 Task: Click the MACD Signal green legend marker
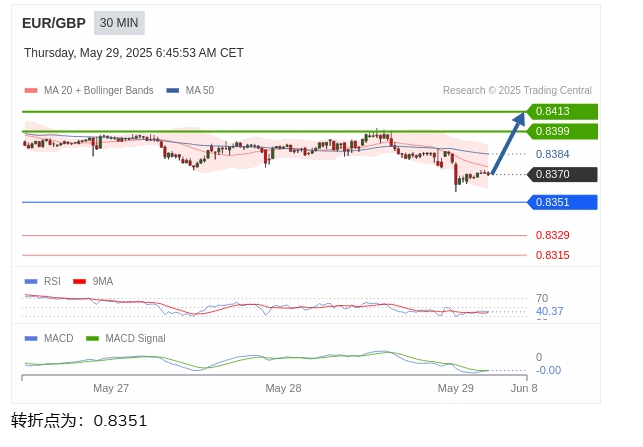(x=92, y=338)
